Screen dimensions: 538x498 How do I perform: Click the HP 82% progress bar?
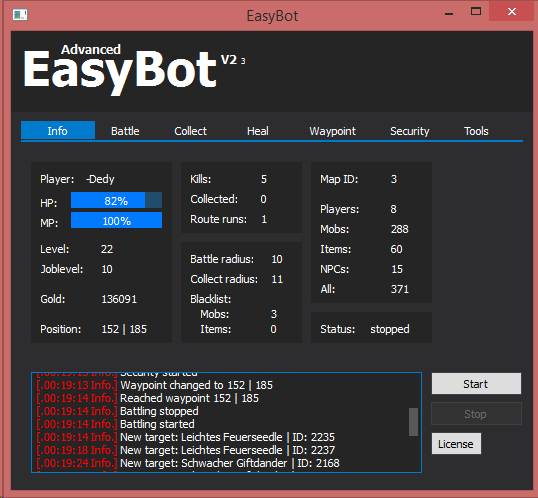pos(116,200)
